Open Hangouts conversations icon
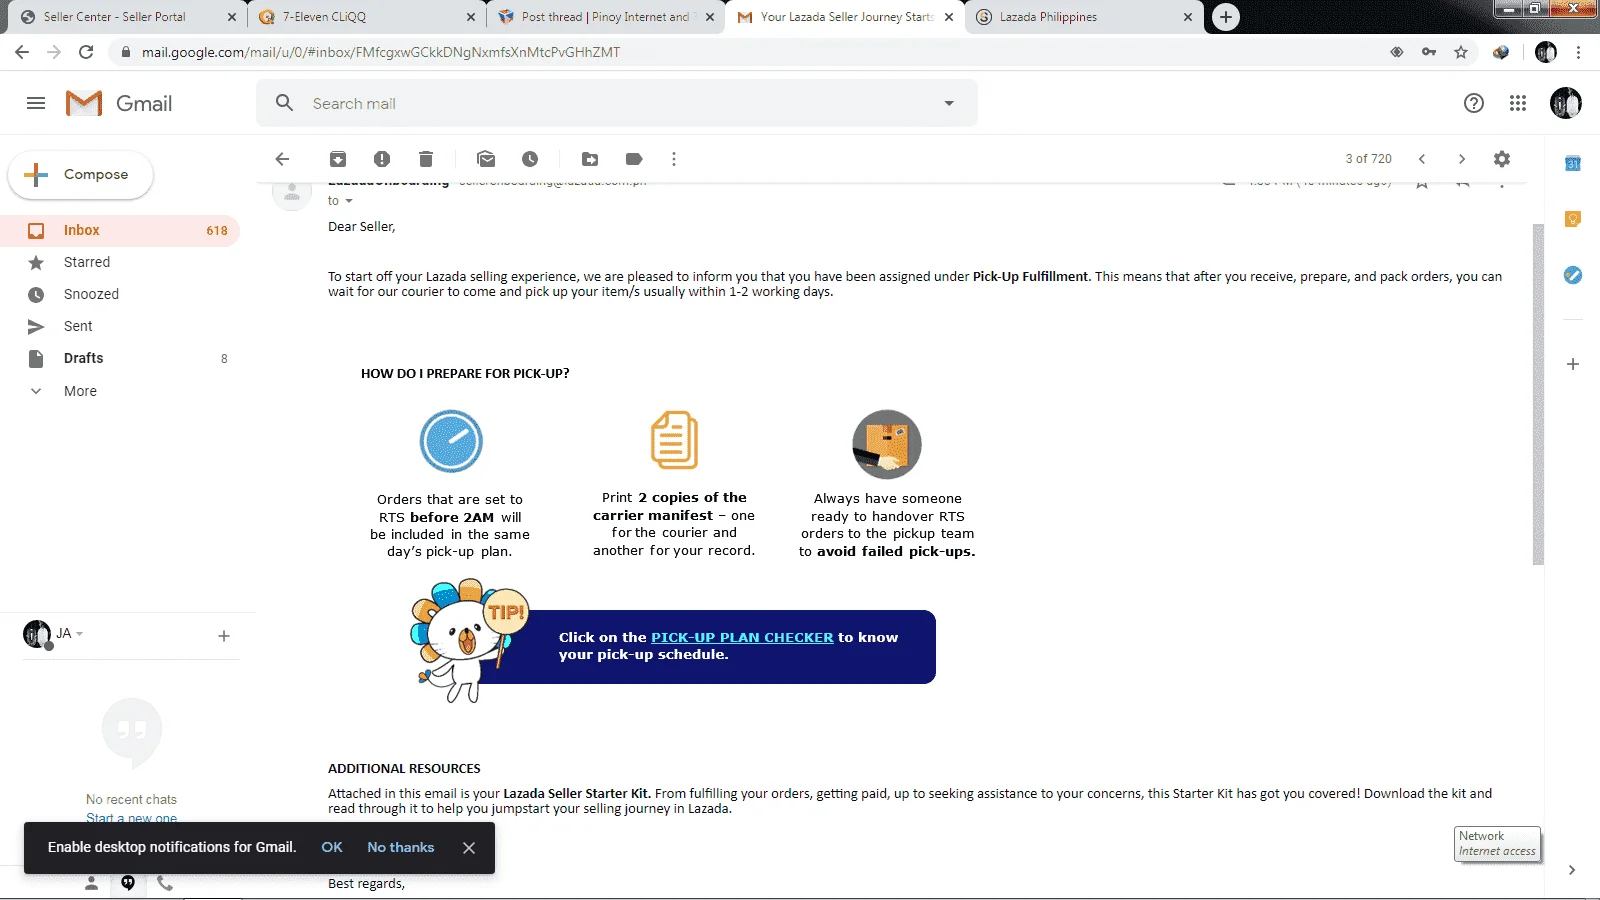Screen dimensions: 1600x900 [128, 883]
